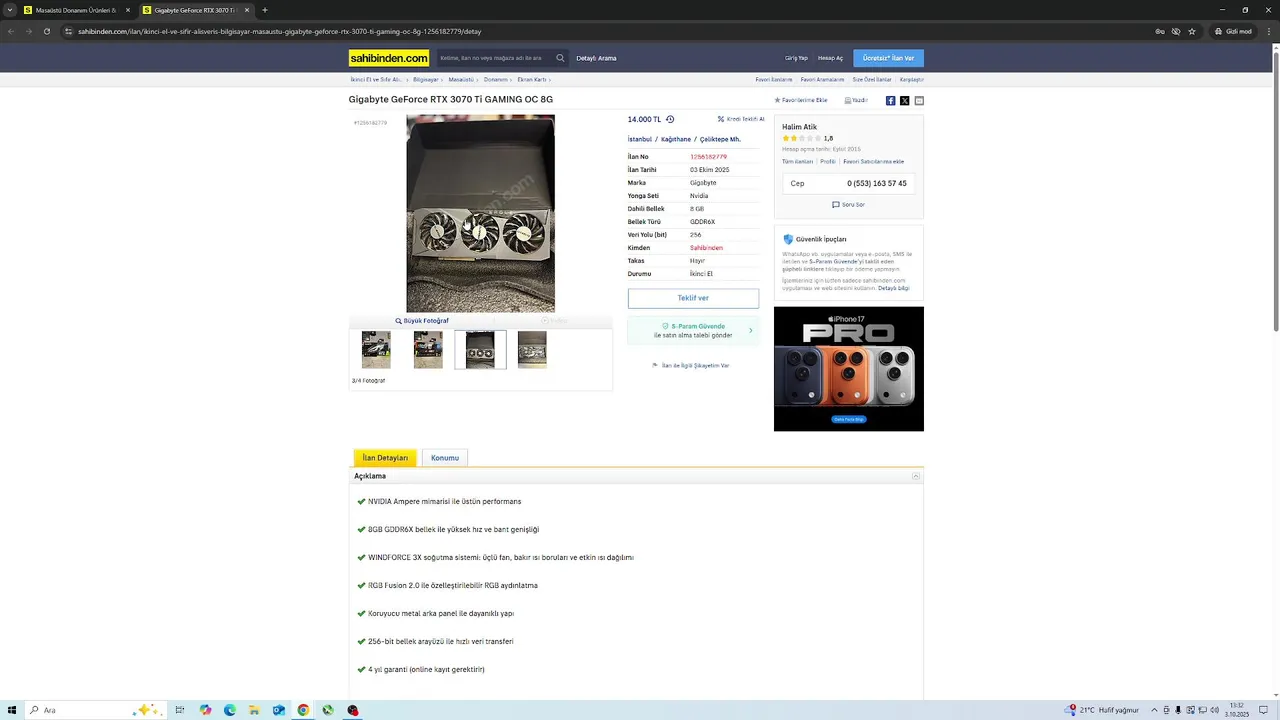Click seller name Halim Atik

tap(799, 127)
